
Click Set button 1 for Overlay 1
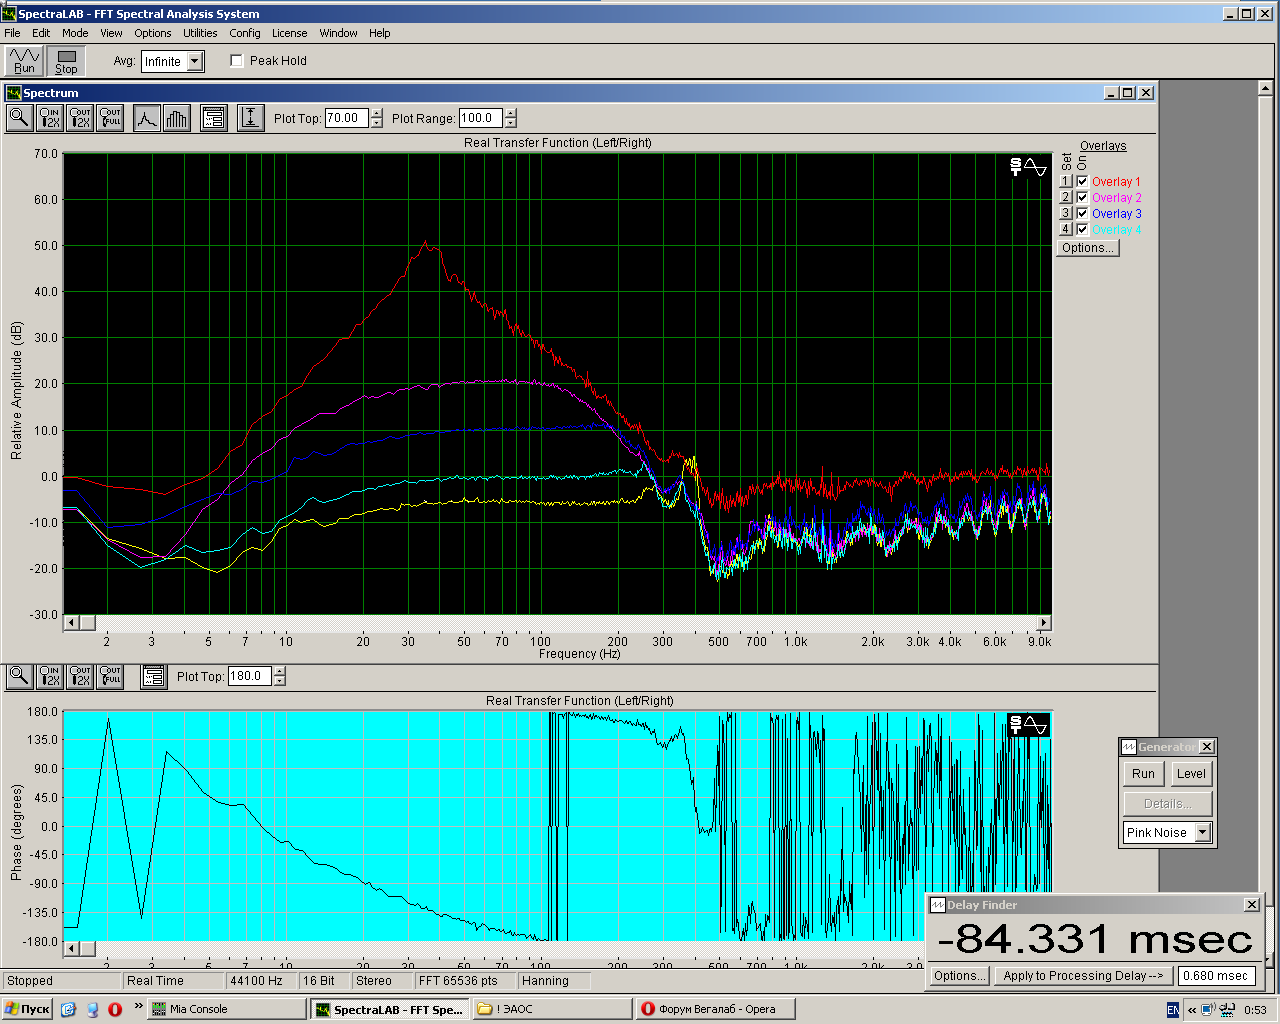click(1066, 182)
